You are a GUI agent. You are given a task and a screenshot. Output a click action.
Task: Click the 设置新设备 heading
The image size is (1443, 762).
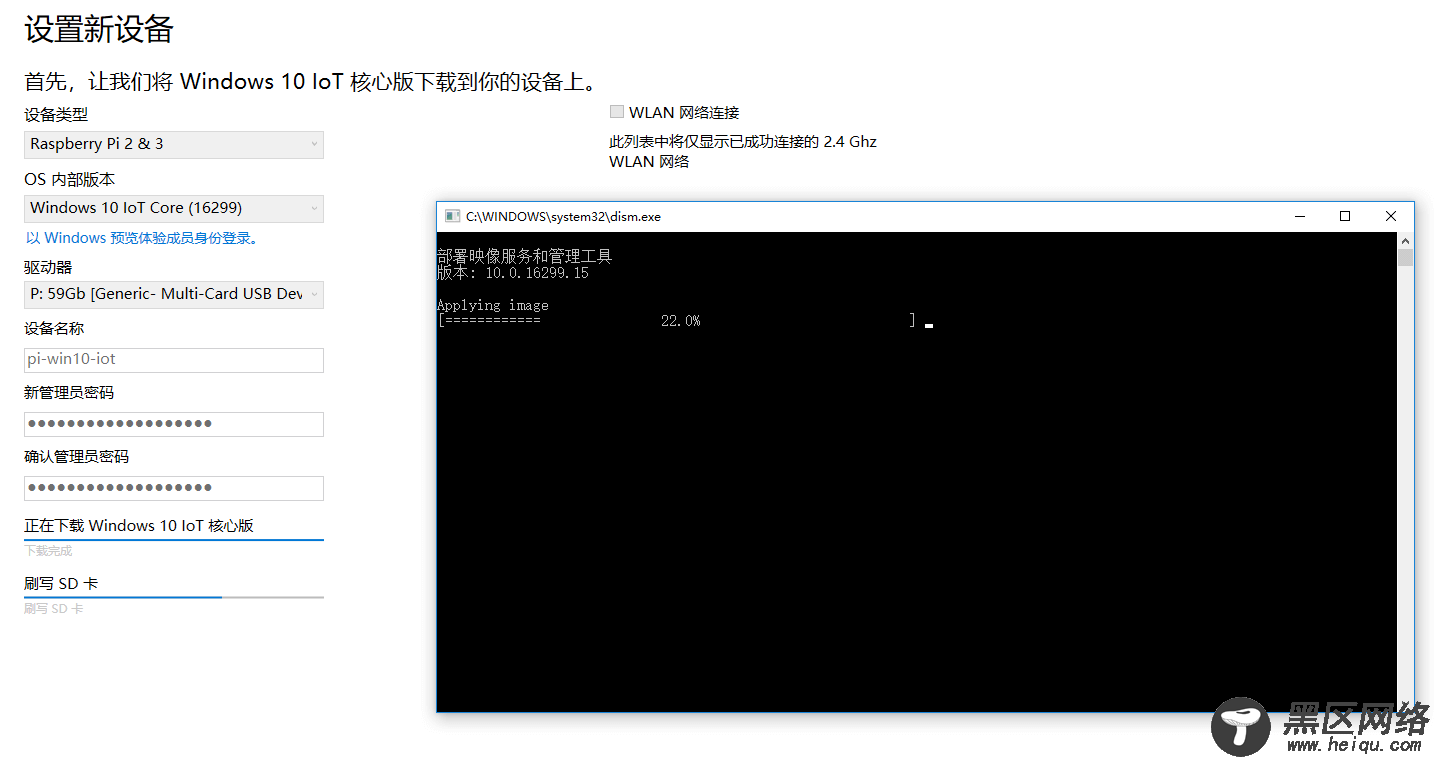[99, 29]
